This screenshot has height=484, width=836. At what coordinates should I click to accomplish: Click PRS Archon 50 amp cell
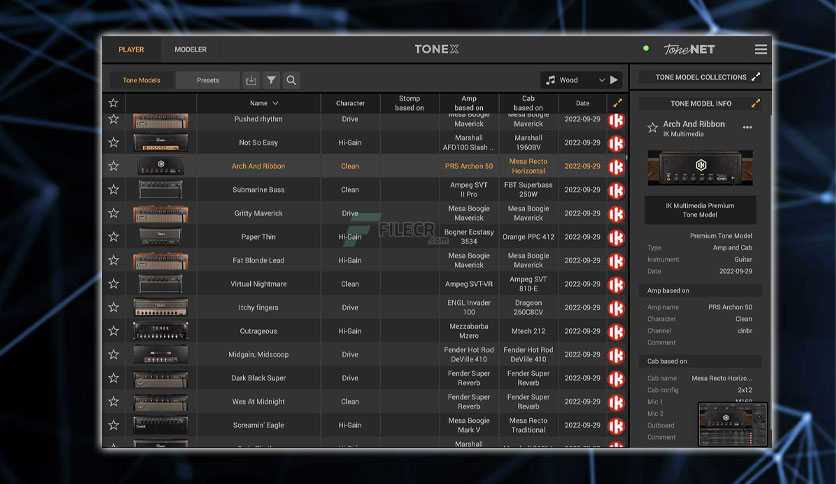(469, 166)
